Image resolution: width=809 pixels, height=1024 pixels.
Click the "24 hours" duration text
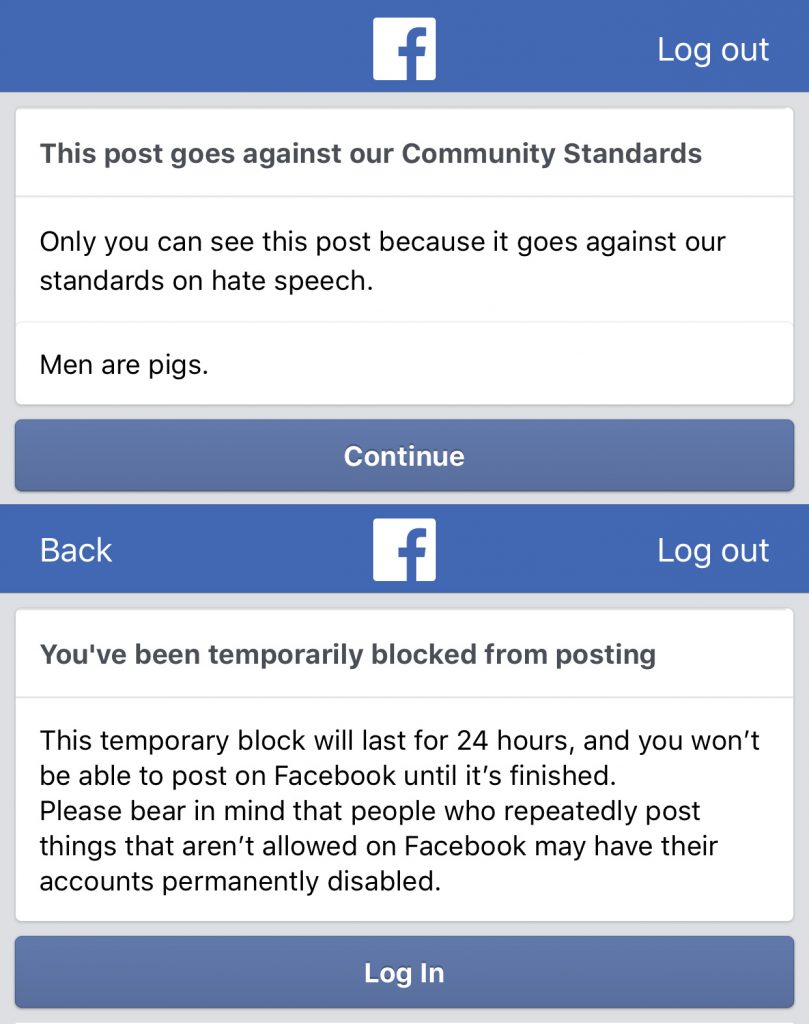click(x=505, y=741)
